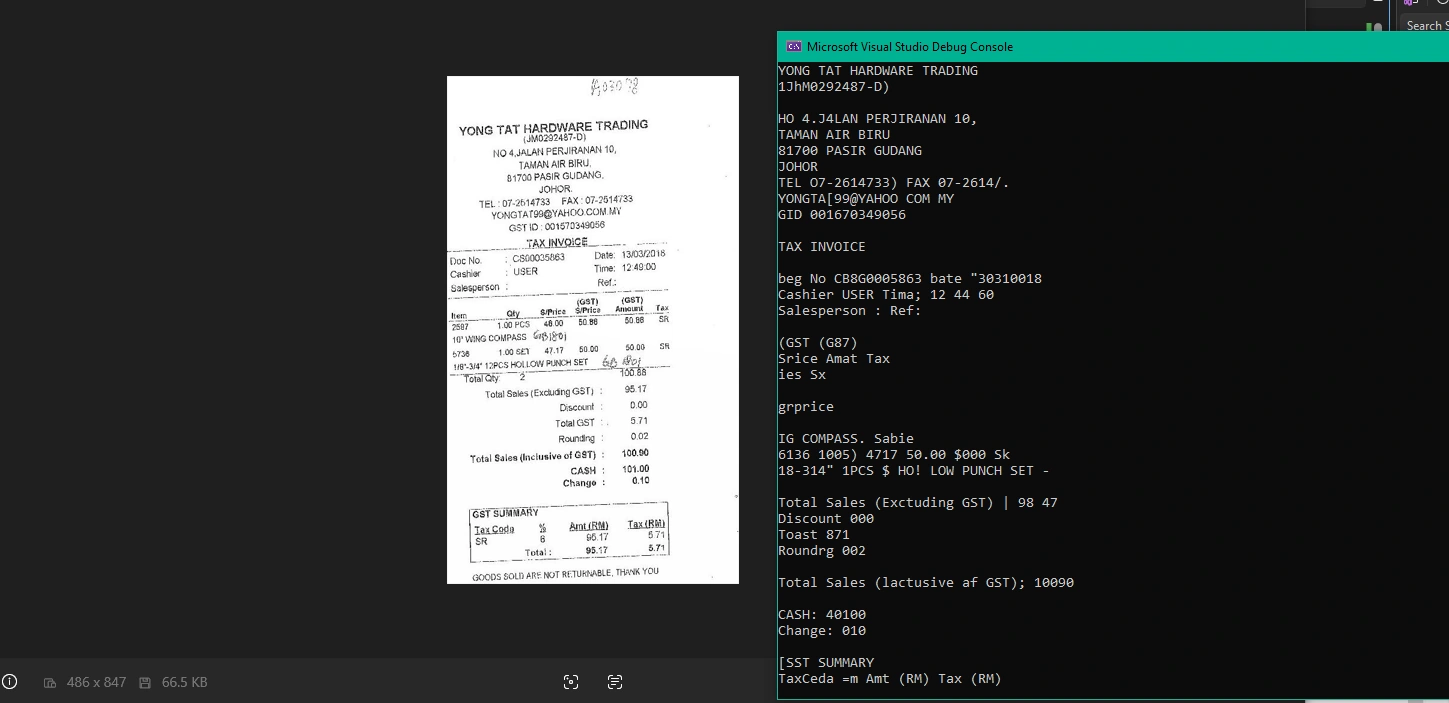Select the '486 x 847' dimensions text
Image resolution: width=1449 pixels, height=703 pixels.
[x=96, y=683]
